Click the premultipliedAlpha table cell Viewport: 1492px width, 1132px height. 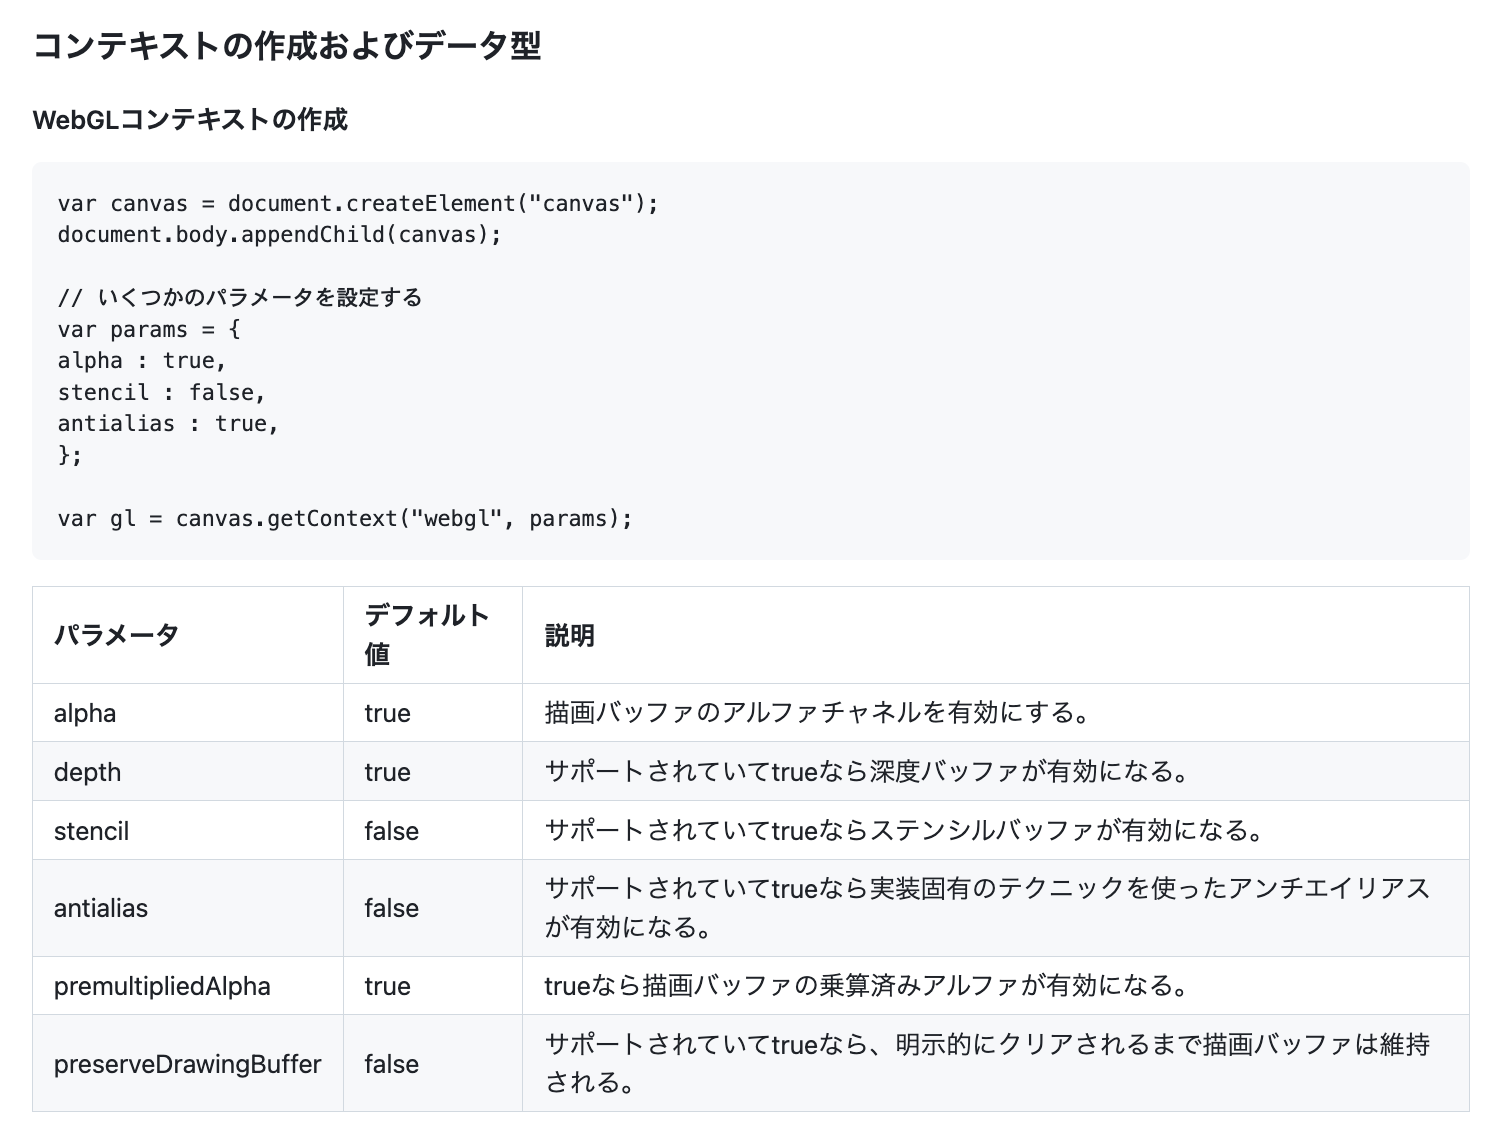tap(162, 986)
